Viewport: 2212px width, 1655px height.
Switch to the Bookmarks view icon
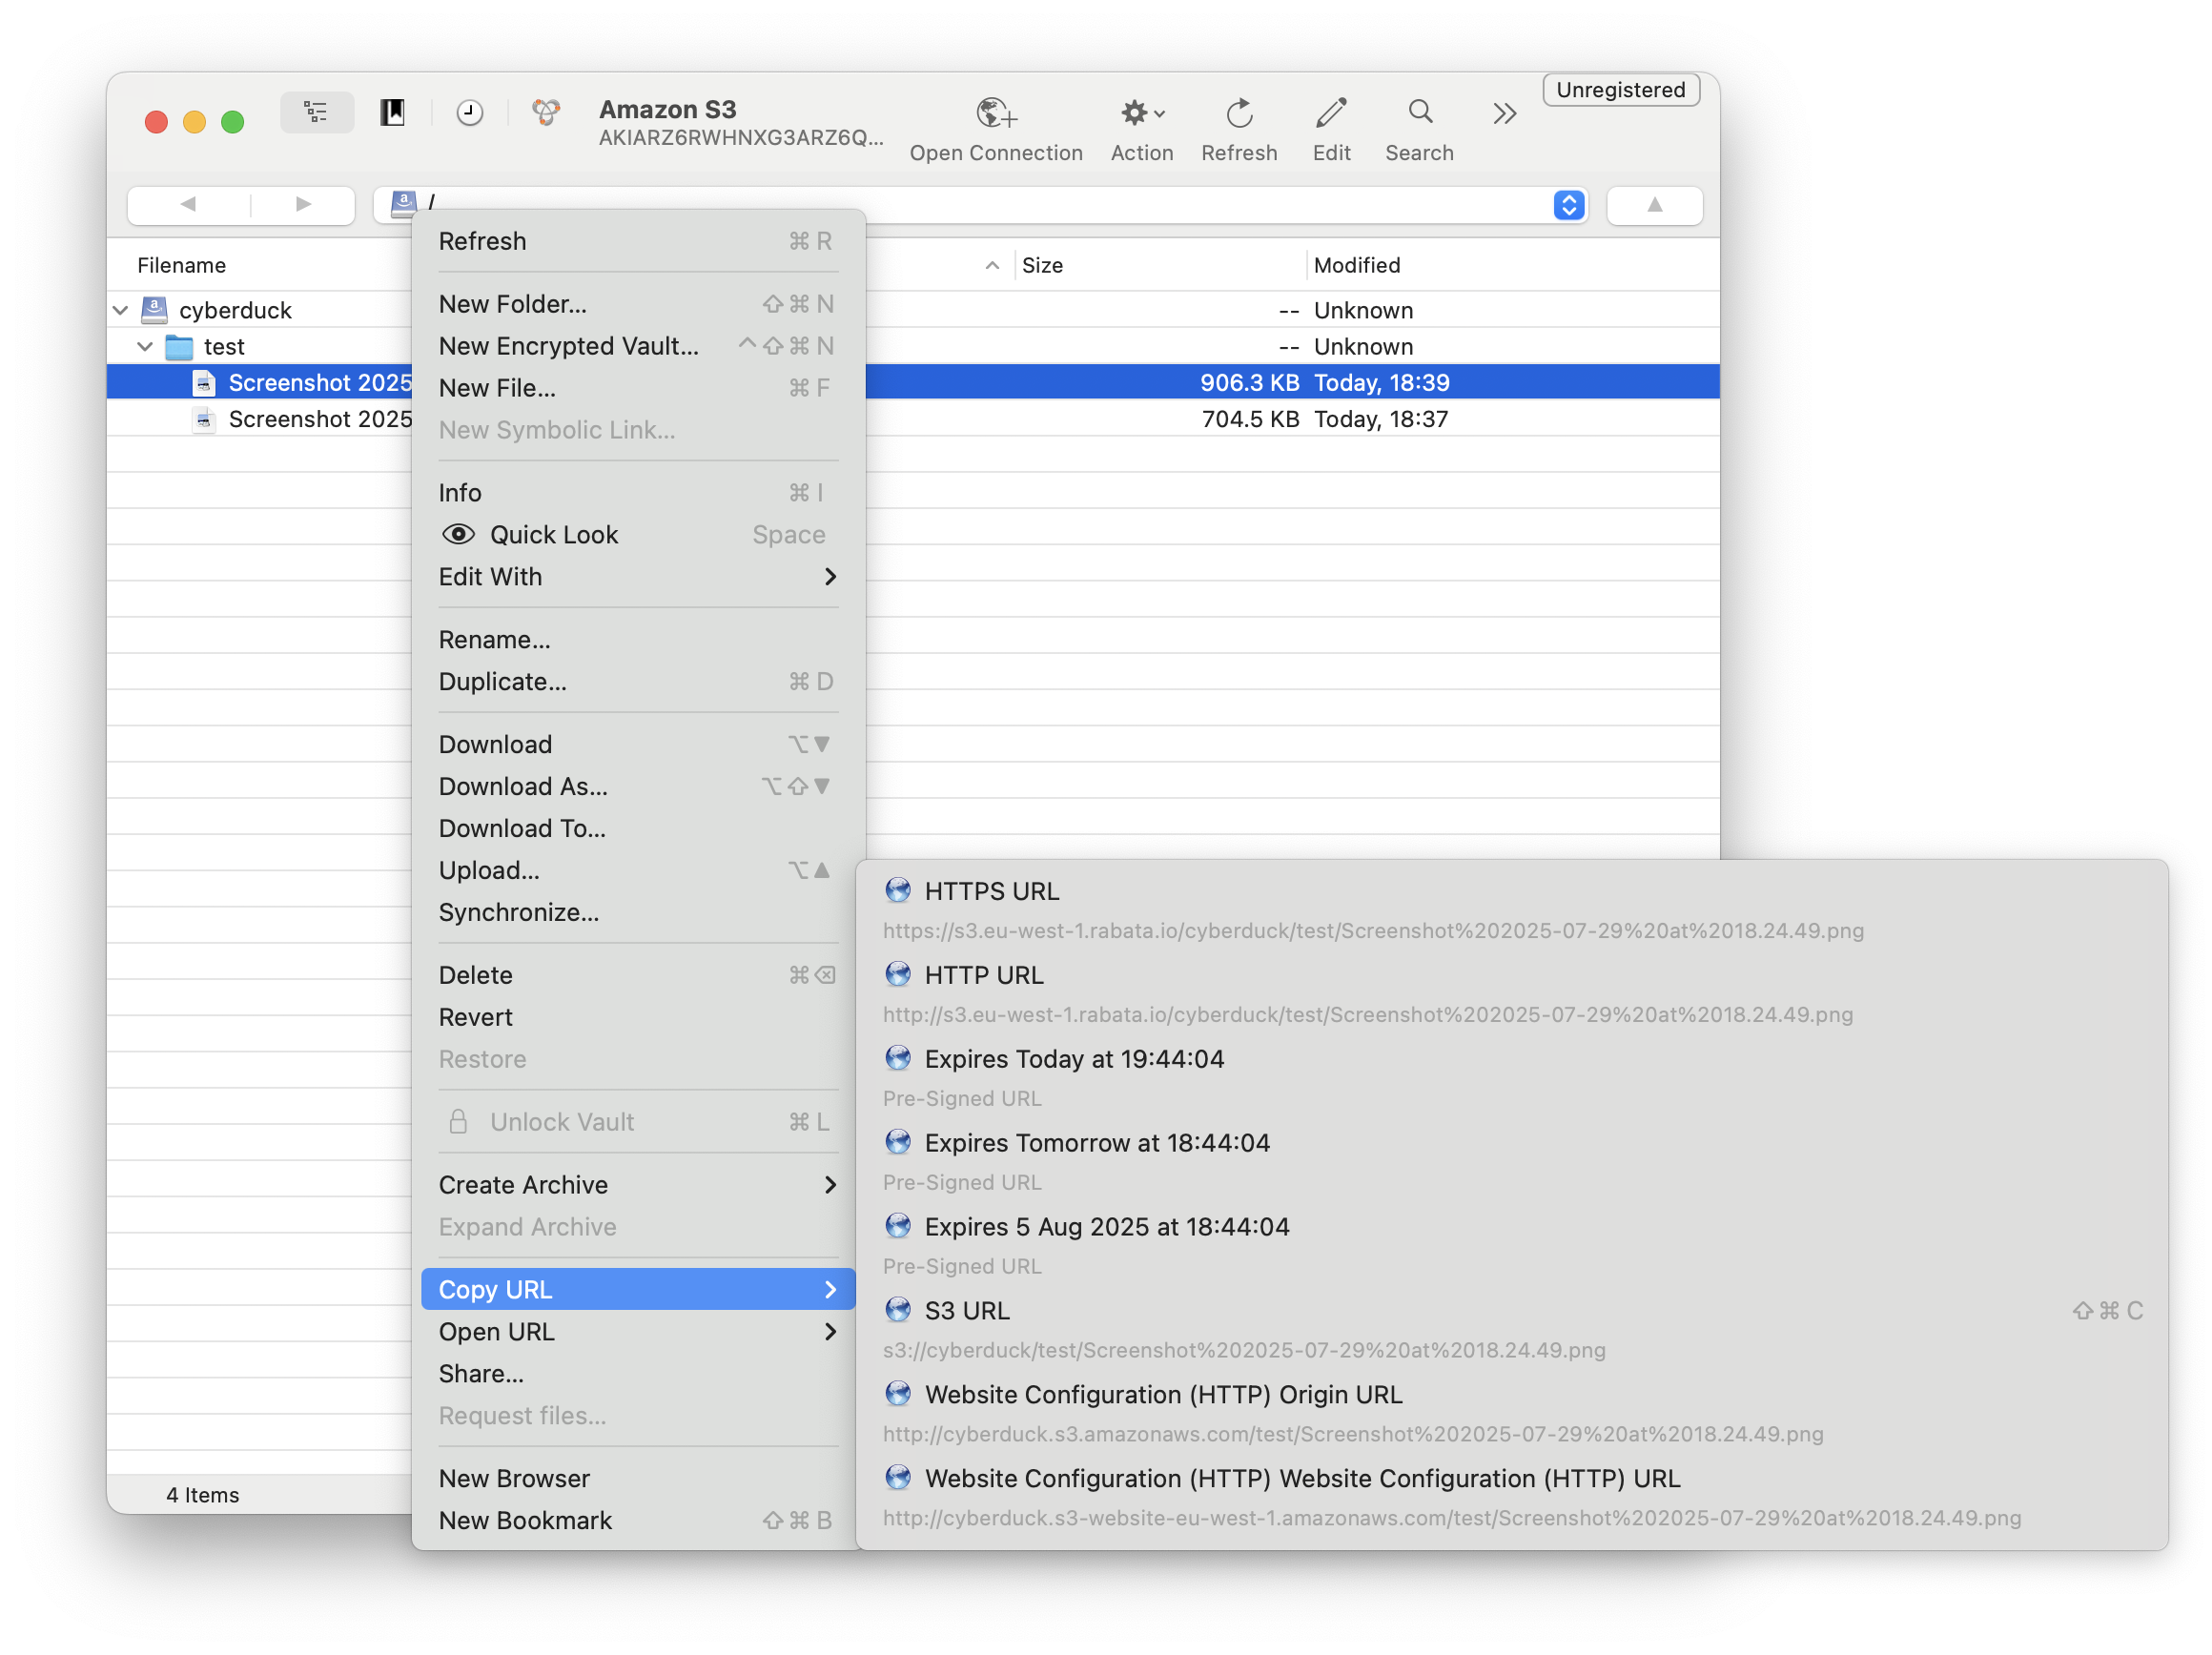click(393, 113)
